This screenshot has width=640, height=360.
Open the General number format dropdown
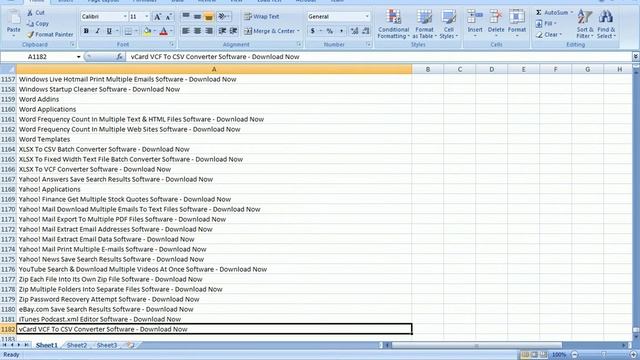pos(367,16)
